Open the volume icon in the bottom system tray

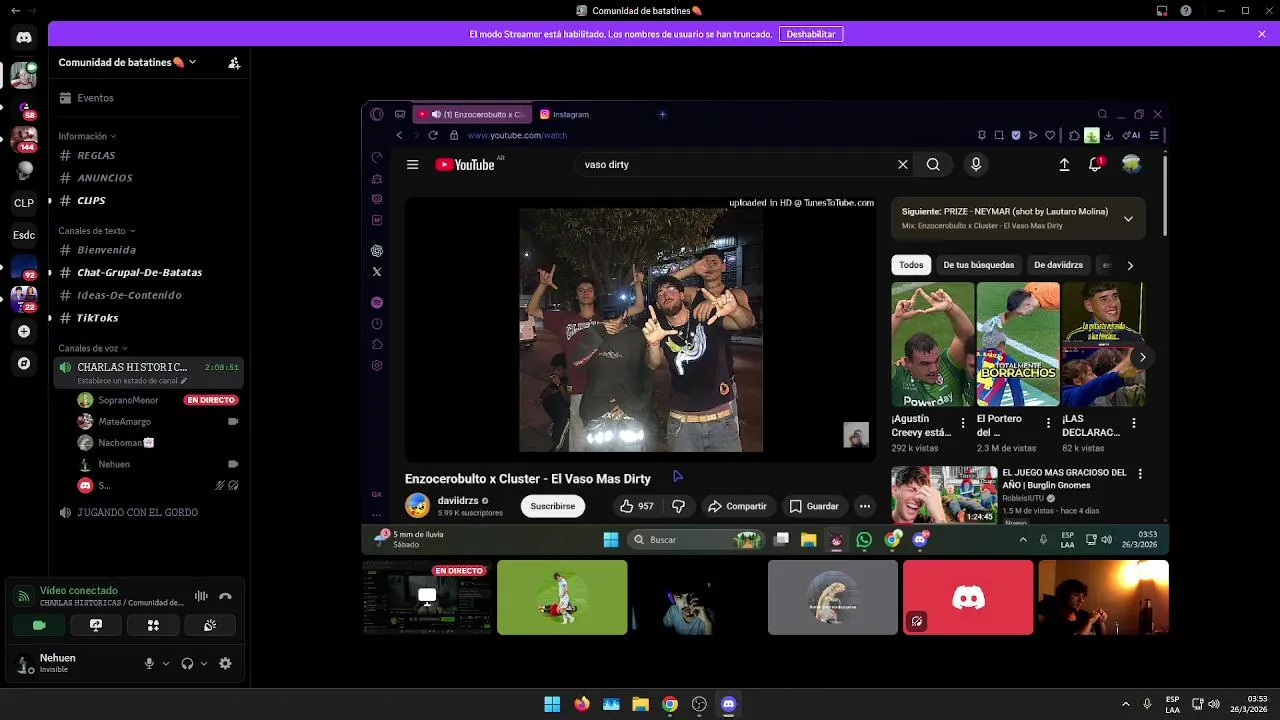1214,704
